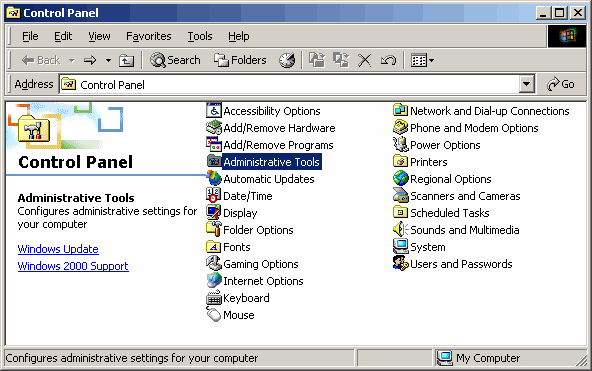Click the Undo toolbar icon
Image resolution: width=592 pixels, height=371 pixels.
click(x=388, y=60)
